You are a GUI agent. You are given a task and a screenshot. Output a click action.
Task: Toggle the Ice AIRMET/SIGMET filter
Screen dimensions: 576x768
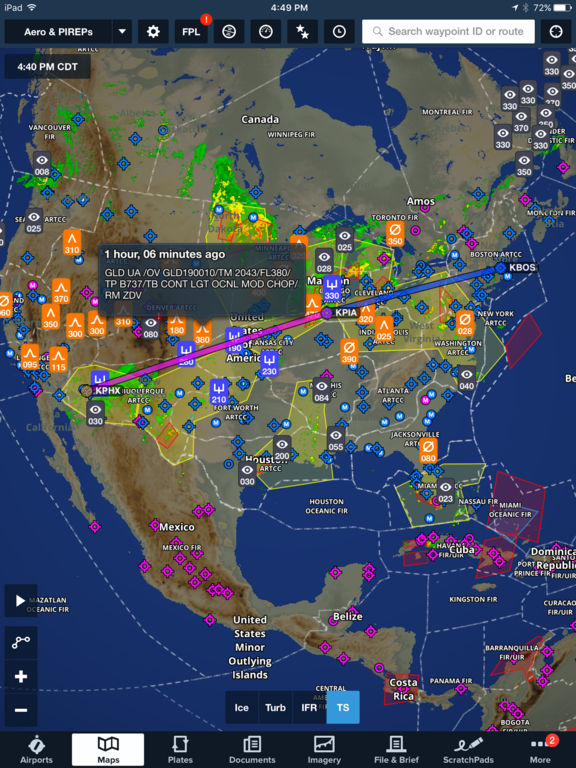pos(241,707)
